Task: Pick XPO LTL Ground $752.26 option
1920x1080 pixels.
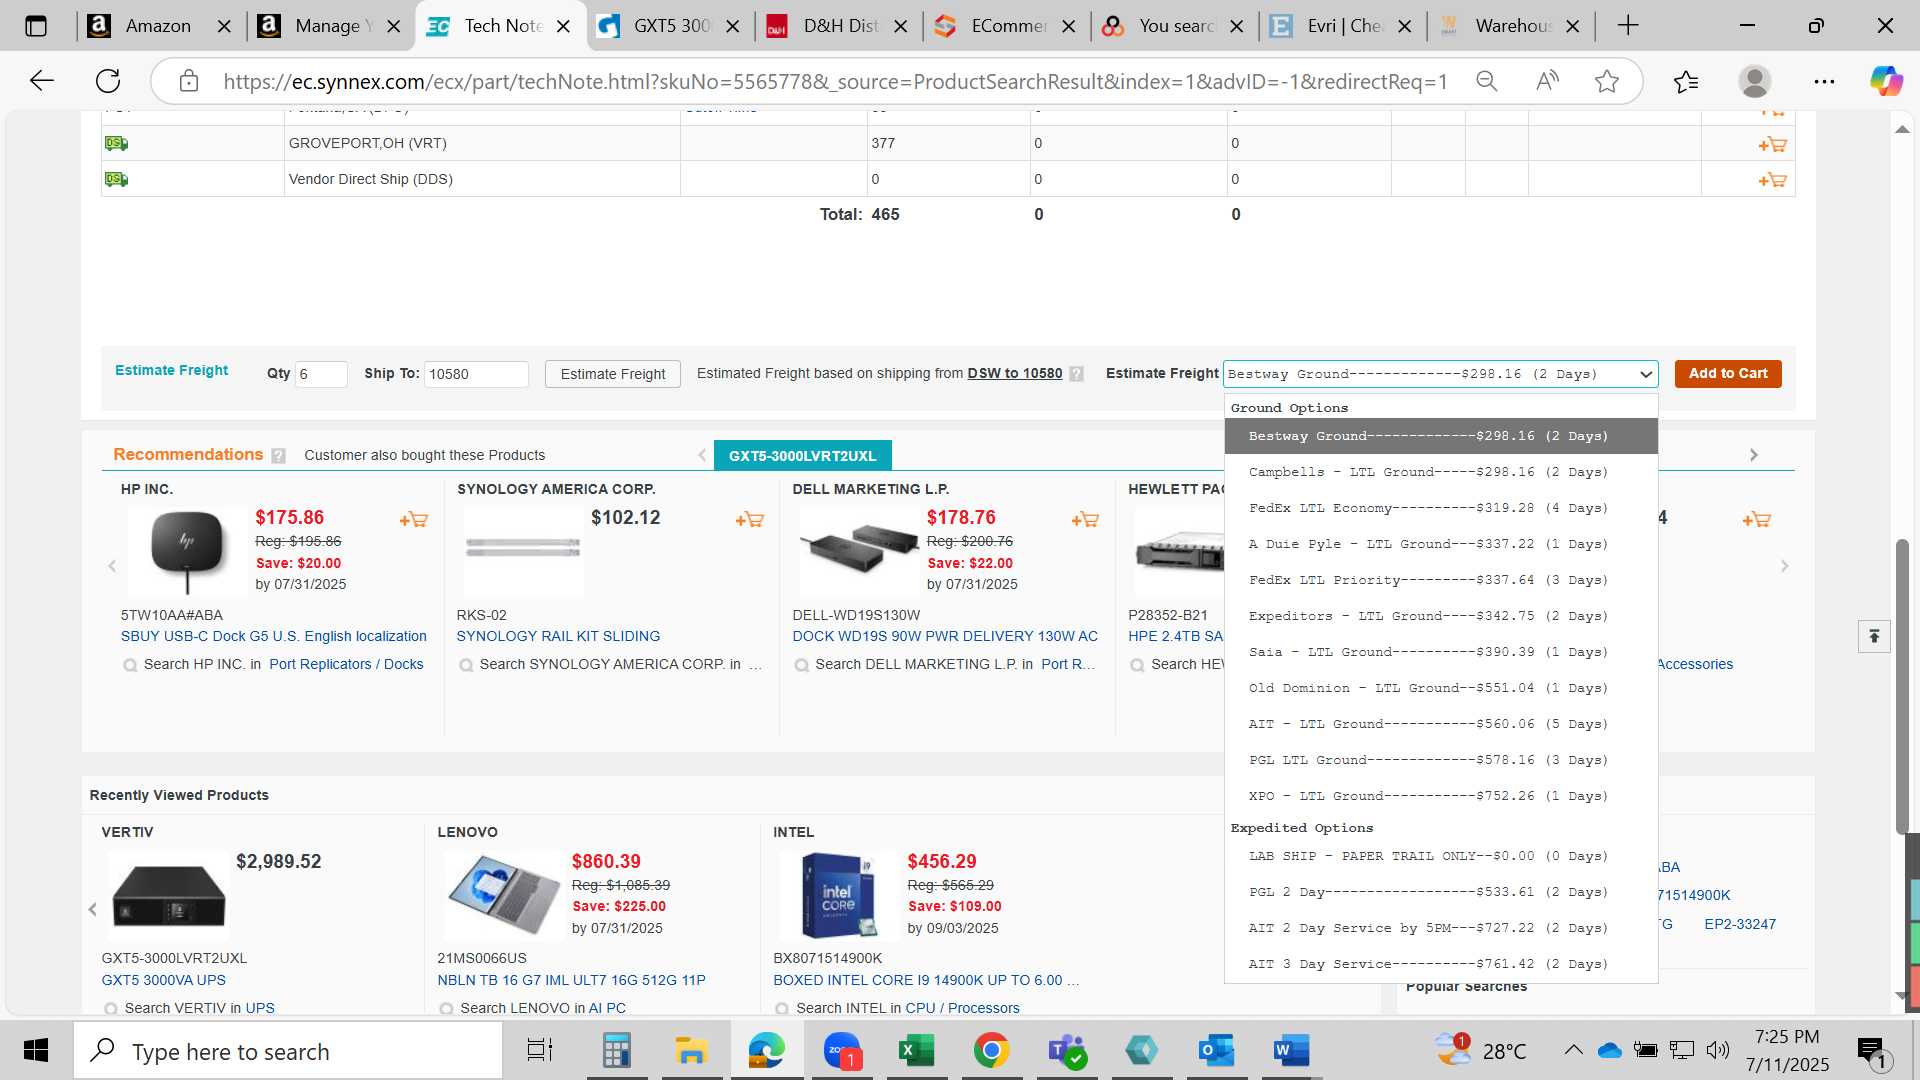Action: pos(1441,796)
